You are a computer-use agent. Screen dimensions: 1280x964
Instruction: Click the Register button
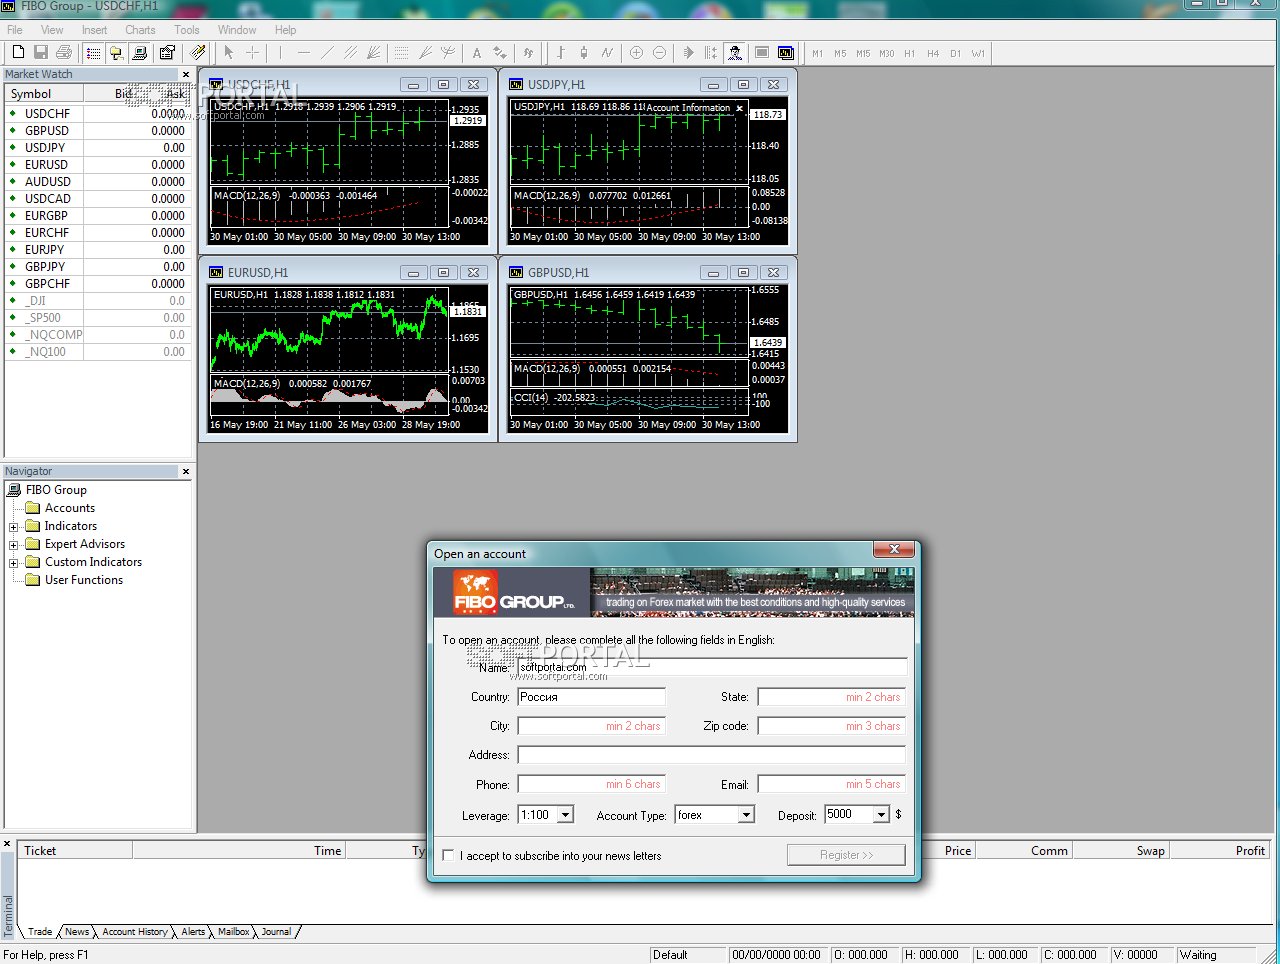click(x=846, y=855)
